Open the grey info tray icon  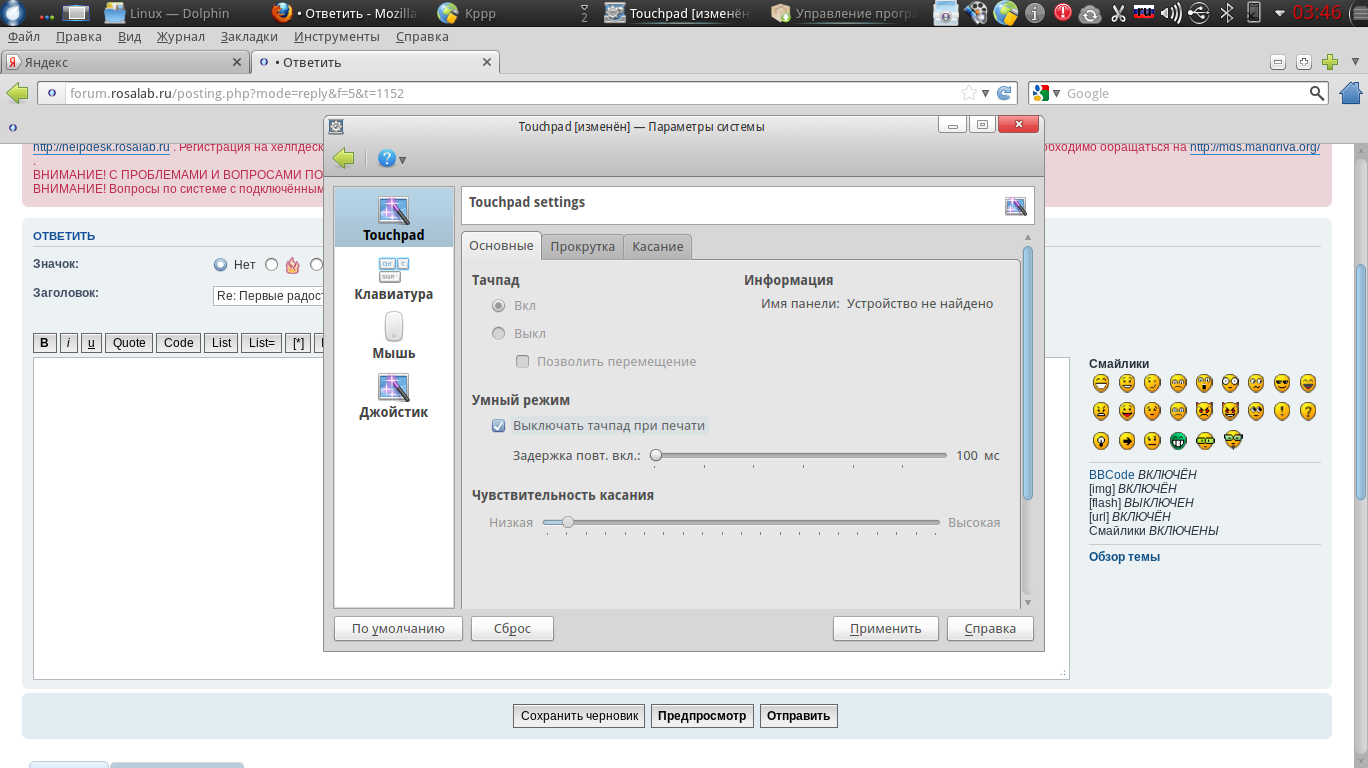1036,13
